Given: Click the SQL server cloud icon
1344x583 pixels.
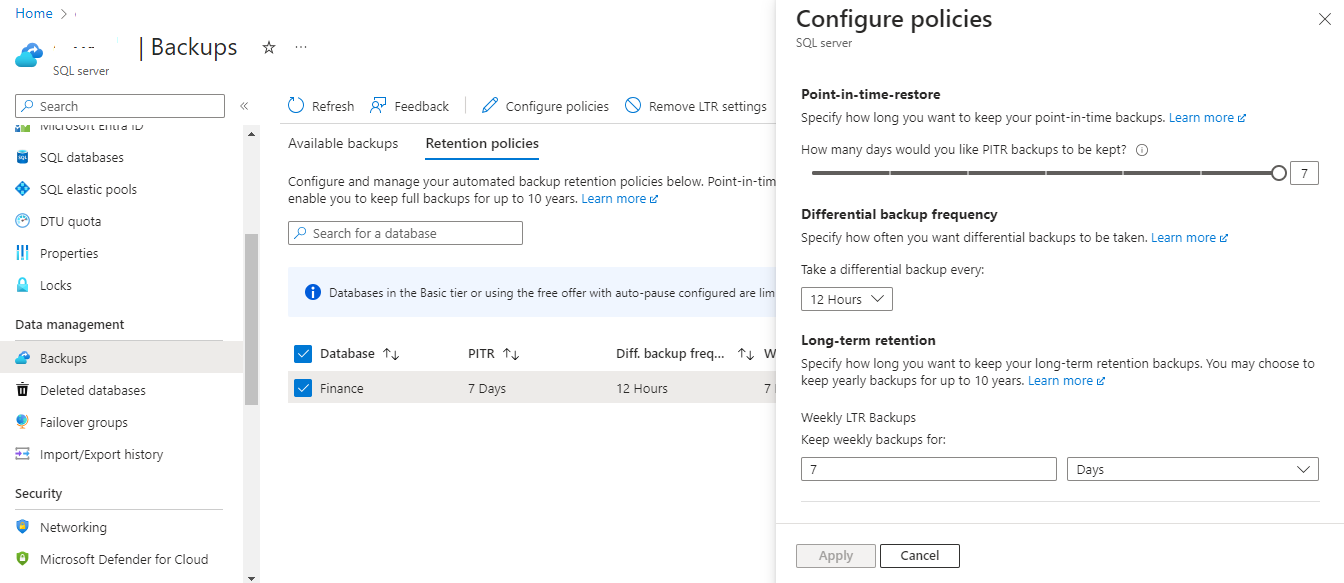Looking at the screenshot, I should tap(29, 53).
